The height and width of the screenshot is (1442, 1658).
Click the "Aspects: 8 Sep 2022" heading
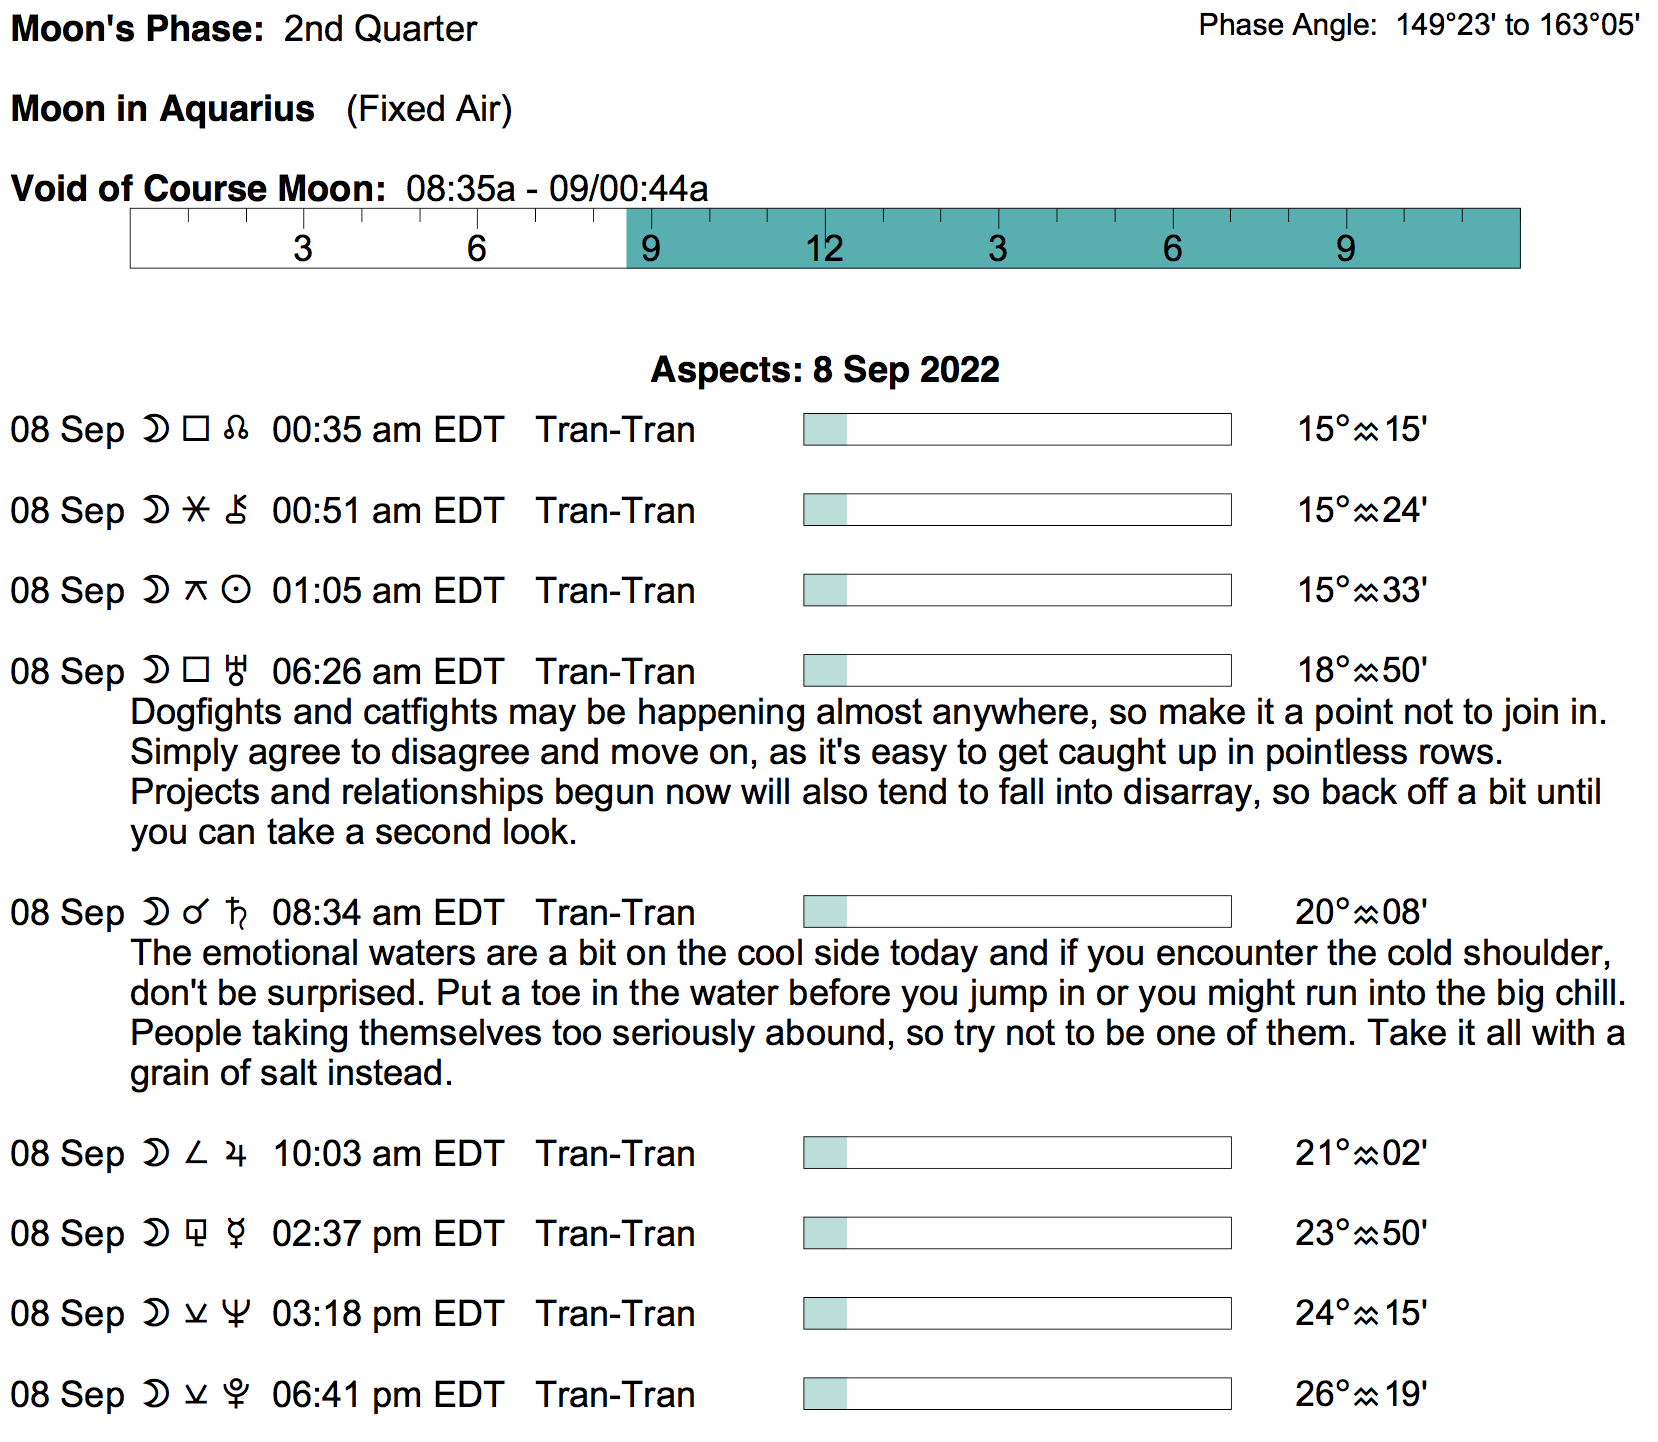coord(825,370)
